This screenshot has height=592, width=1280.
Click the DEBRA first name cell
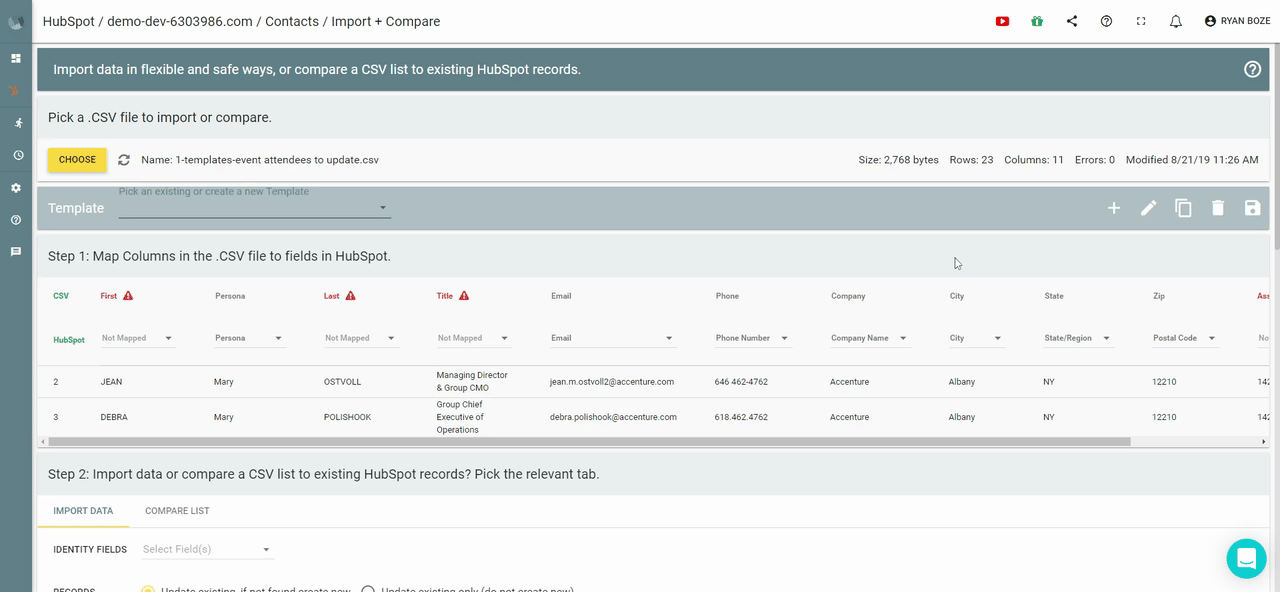[x=115, y=417]
